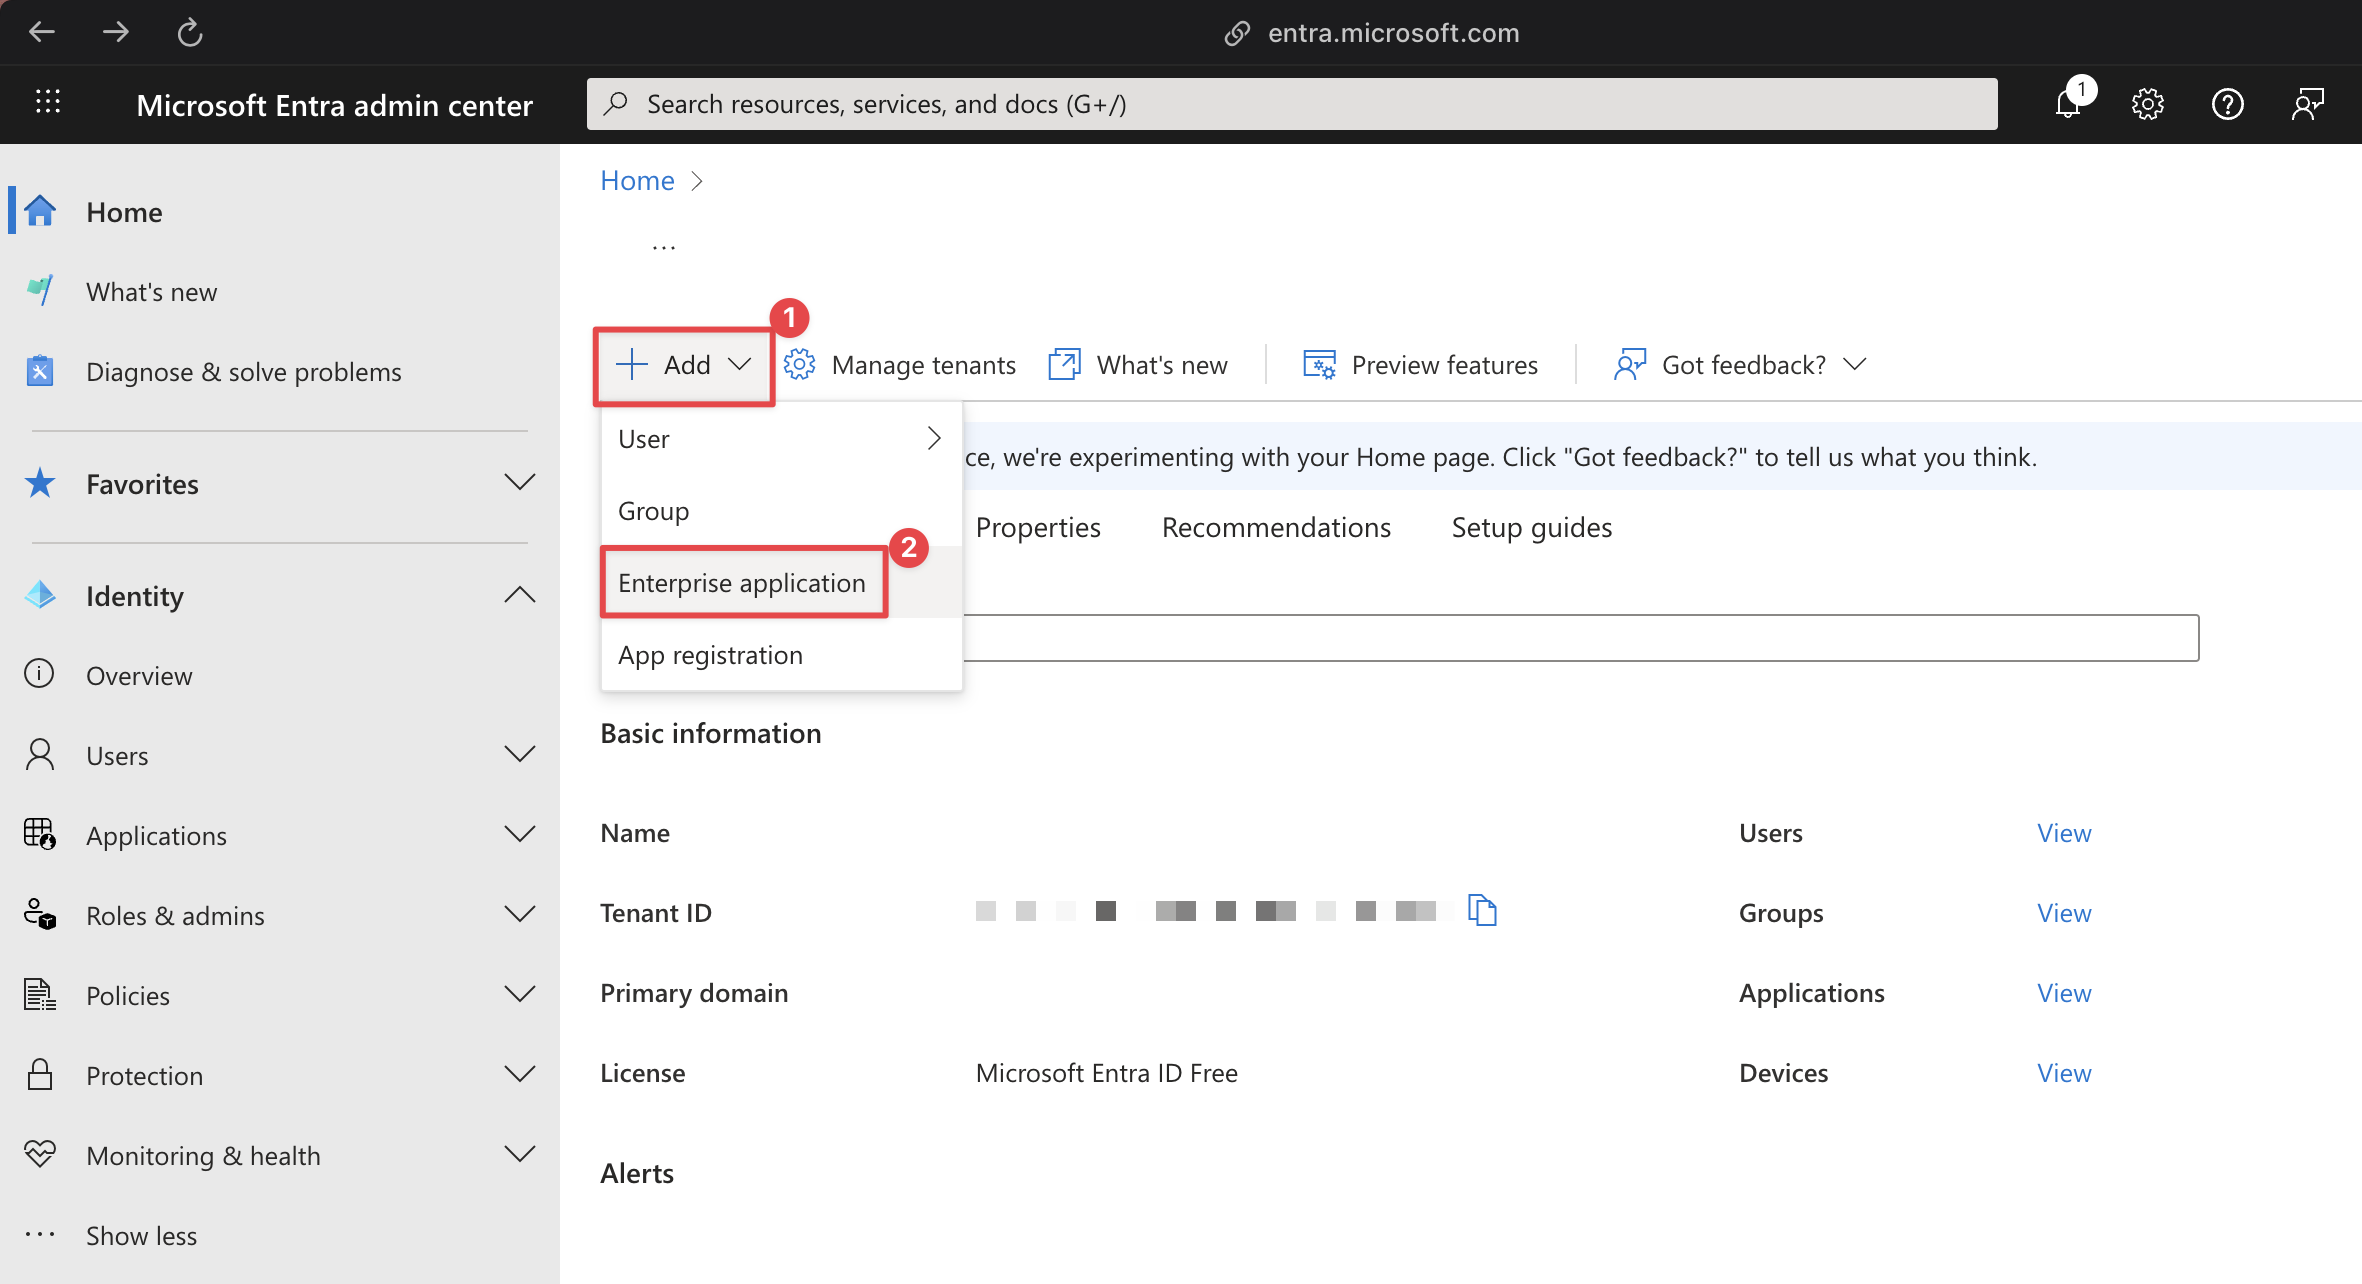Click the 'Basic information' heading
Screen dimensions: 2362x1284
(710, 733)
